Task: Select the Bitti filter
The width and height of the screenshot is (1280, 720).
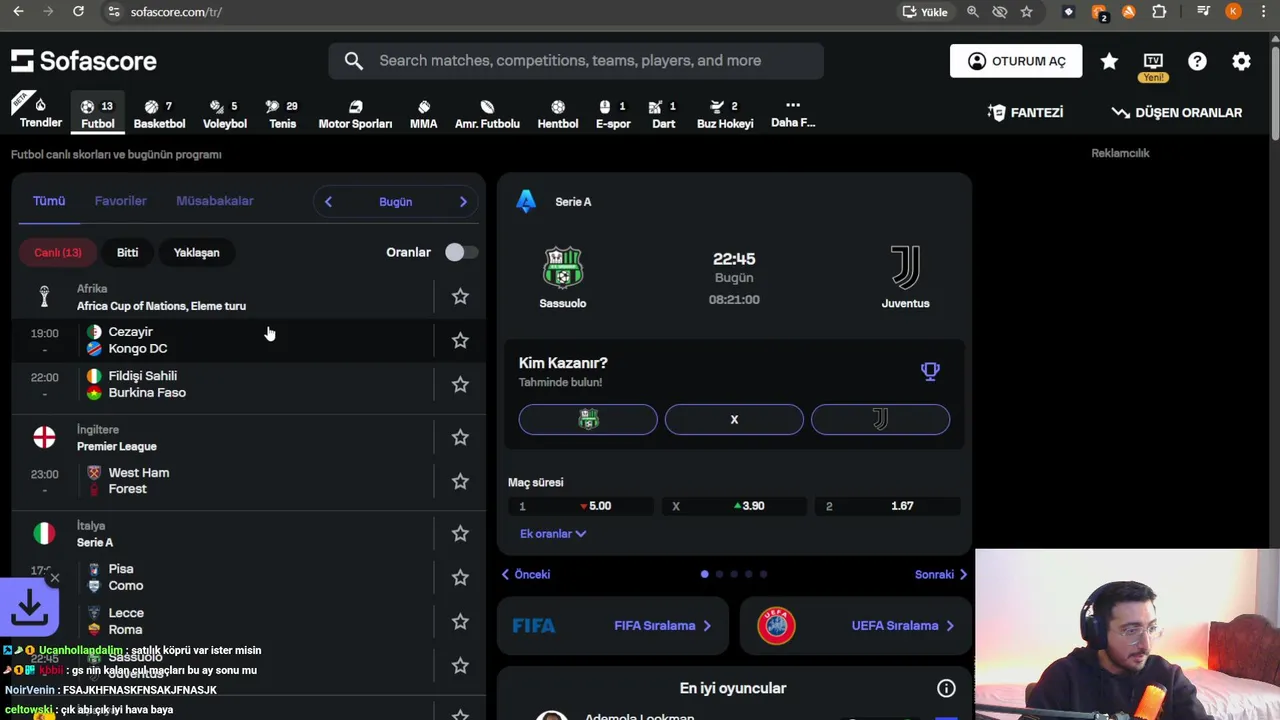Action: [x=127, y=253]
